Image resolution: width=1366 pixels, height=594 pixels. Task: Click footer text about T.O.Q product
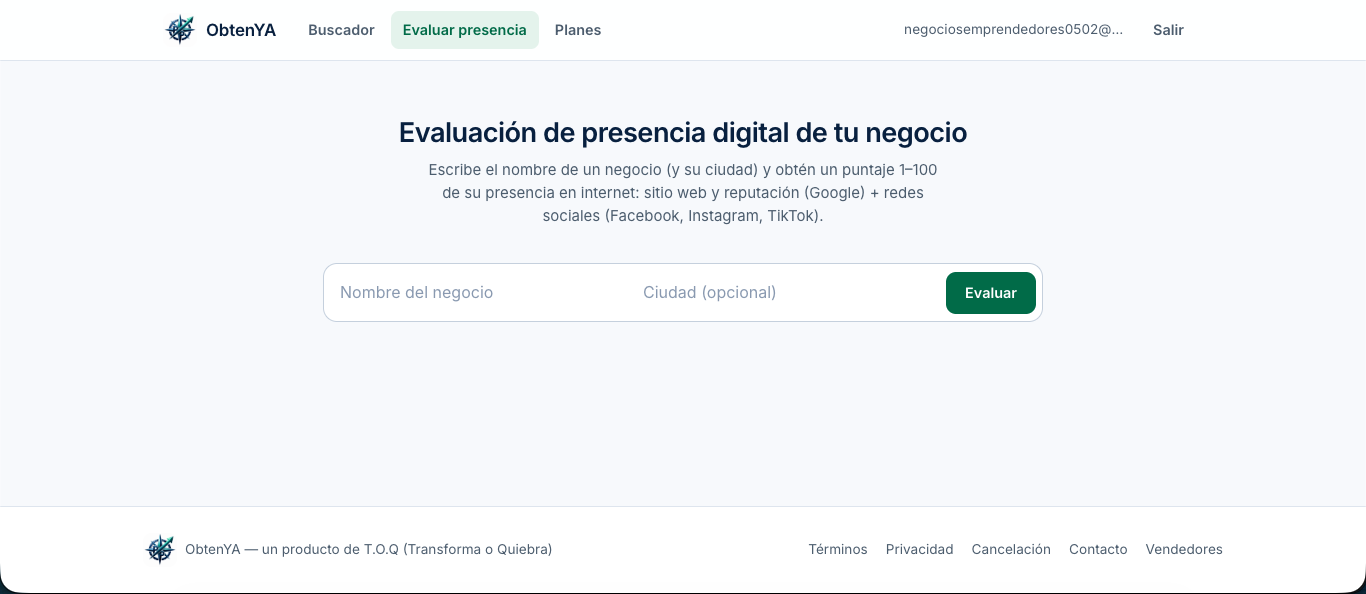click(x=369, y=549)
